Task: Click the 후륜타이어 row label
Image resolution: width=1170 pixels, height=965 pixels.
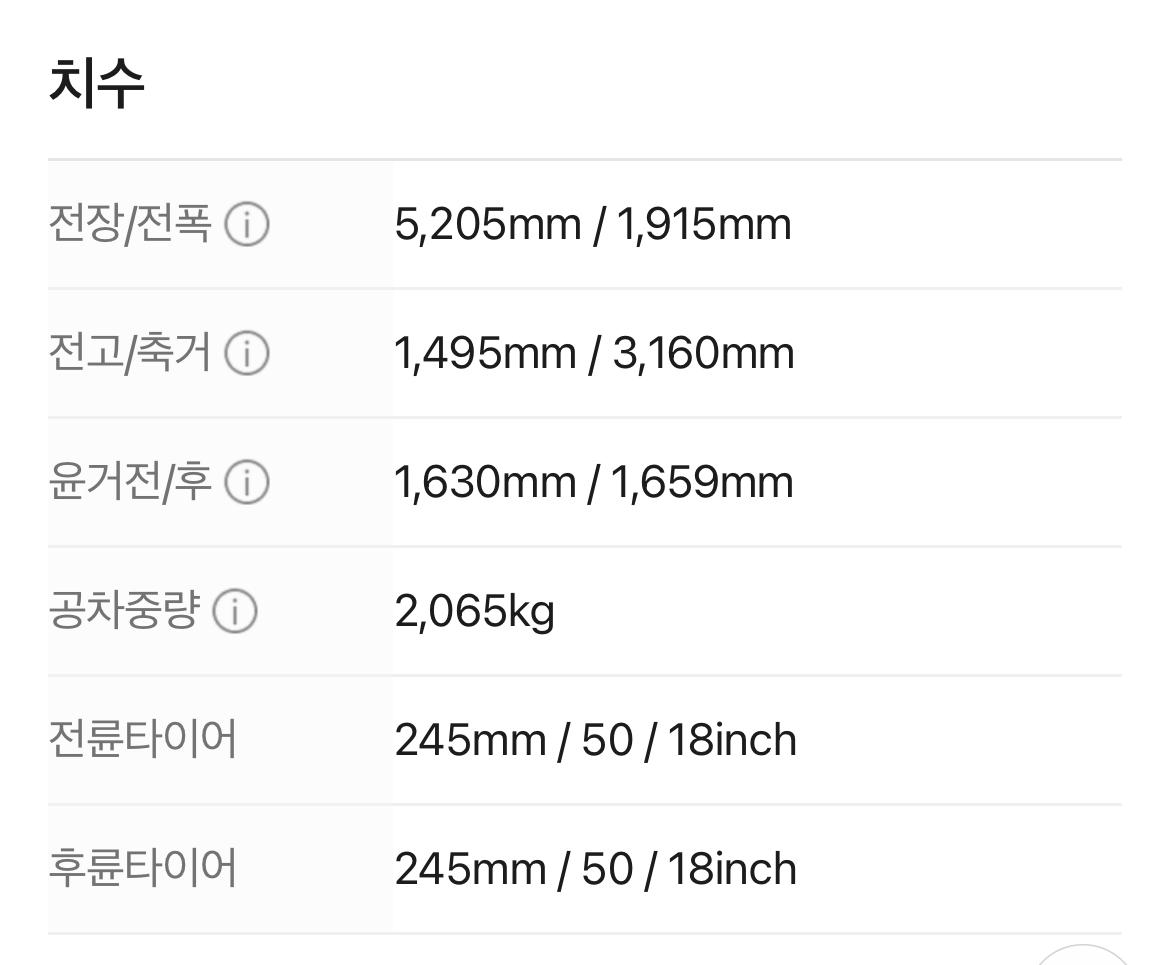Action: coord(142,869)
